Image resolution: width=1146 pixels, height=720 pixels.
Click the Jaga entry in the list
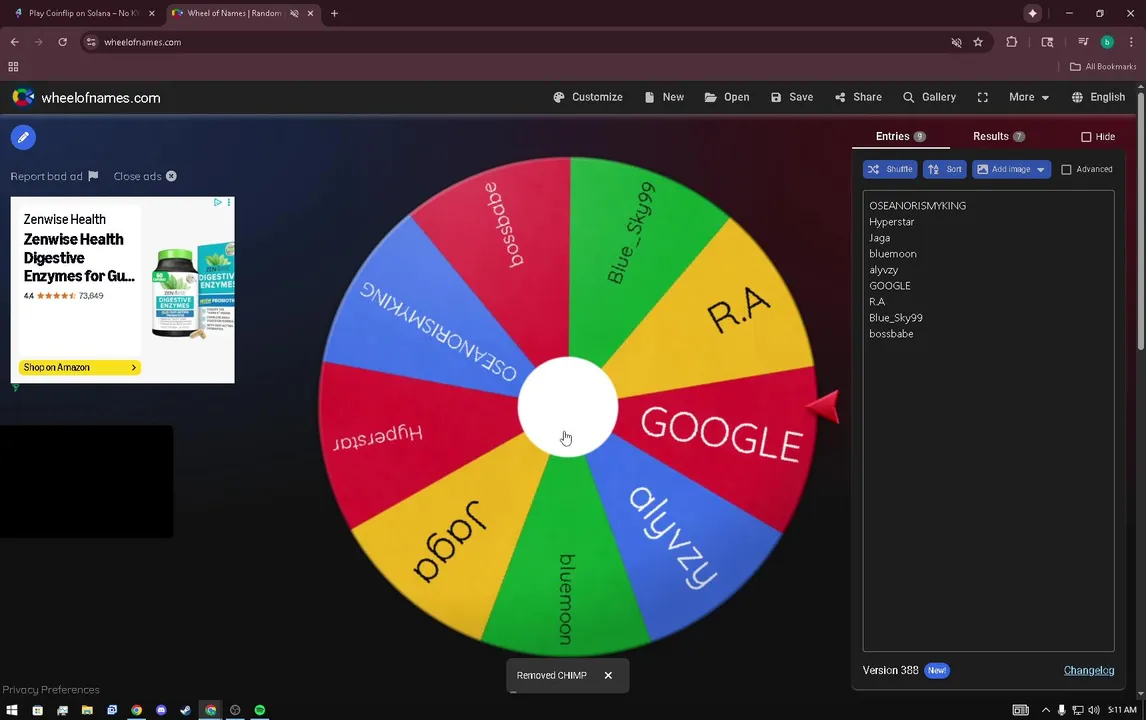coord(879,238)
